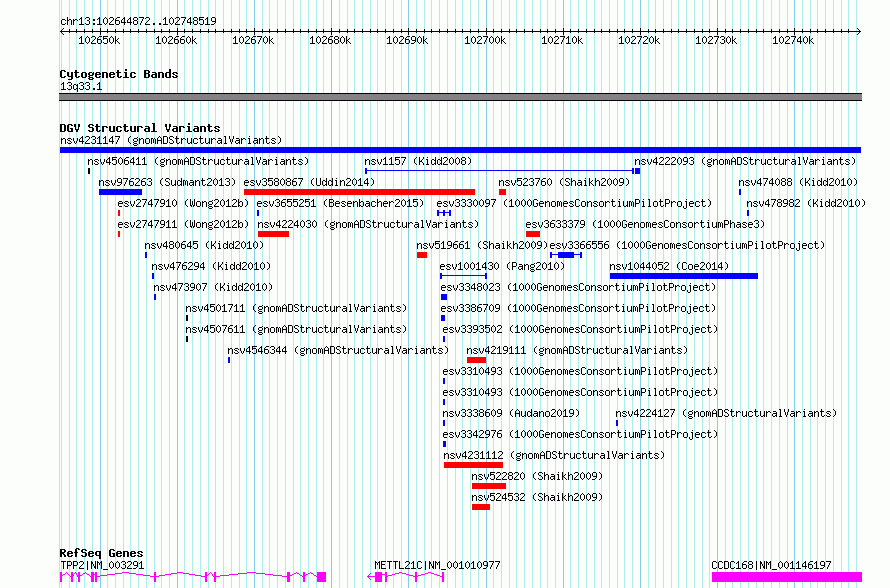Viewport: 890px width, 588px height.
Task: Click the esv2747911 (Wong2012b) label
Action: coord(183,224)
